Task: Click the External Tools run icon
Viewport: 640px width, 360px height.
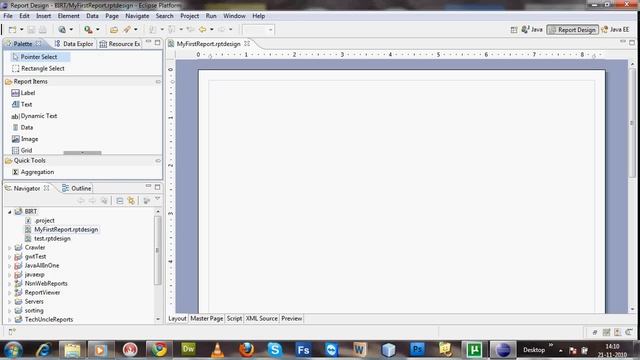Action: (88, 29)
